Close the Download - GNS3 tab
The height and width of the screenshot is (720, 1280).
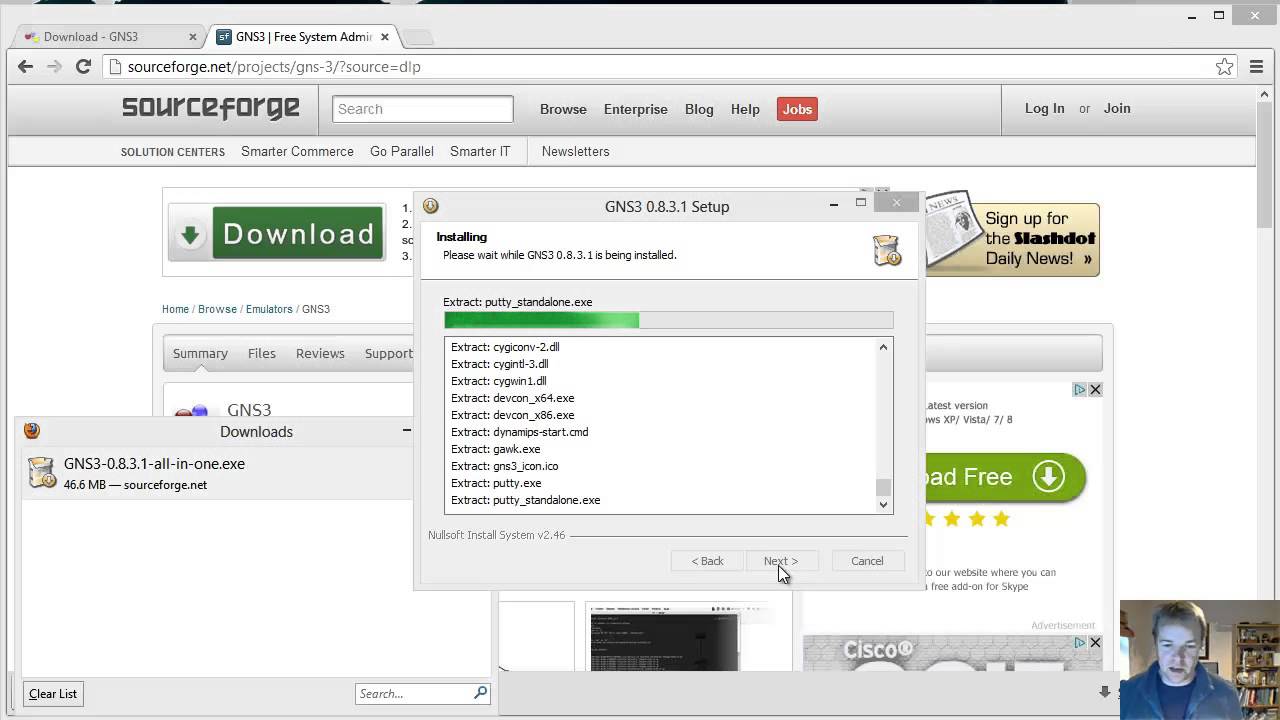click(x=193, y=37)
